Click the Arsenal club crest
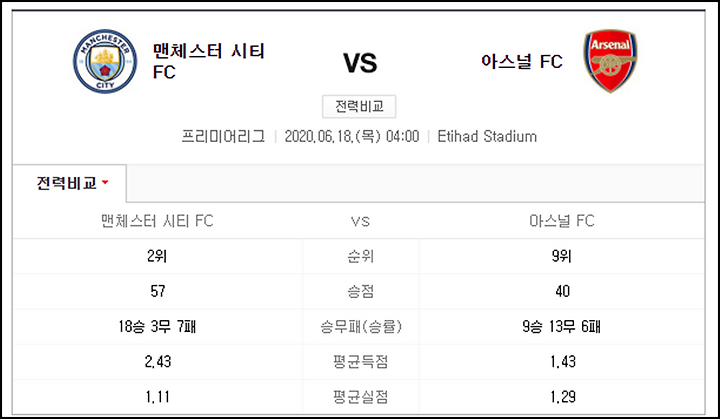The image size is (720, 419). coord(610,61)
